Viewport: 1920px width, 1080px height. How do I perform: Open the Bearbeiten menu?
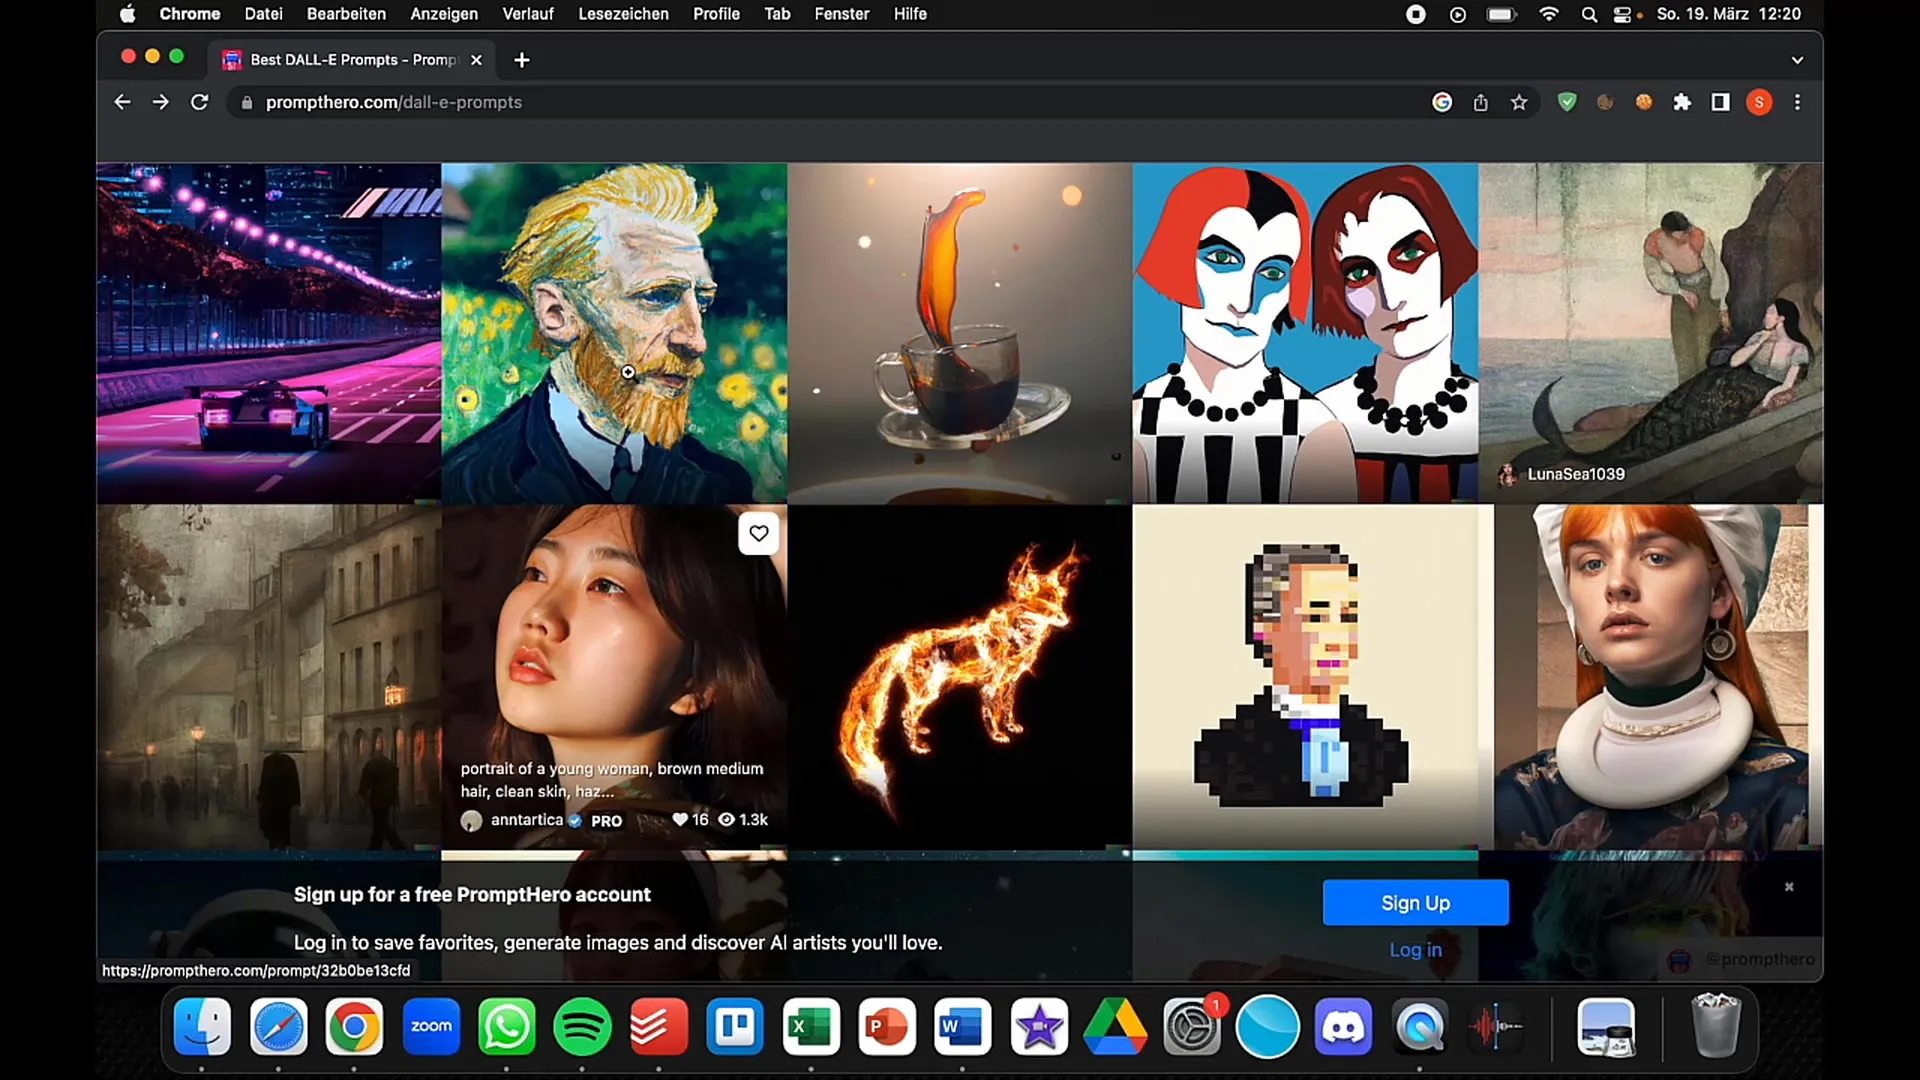click(346, 14)
